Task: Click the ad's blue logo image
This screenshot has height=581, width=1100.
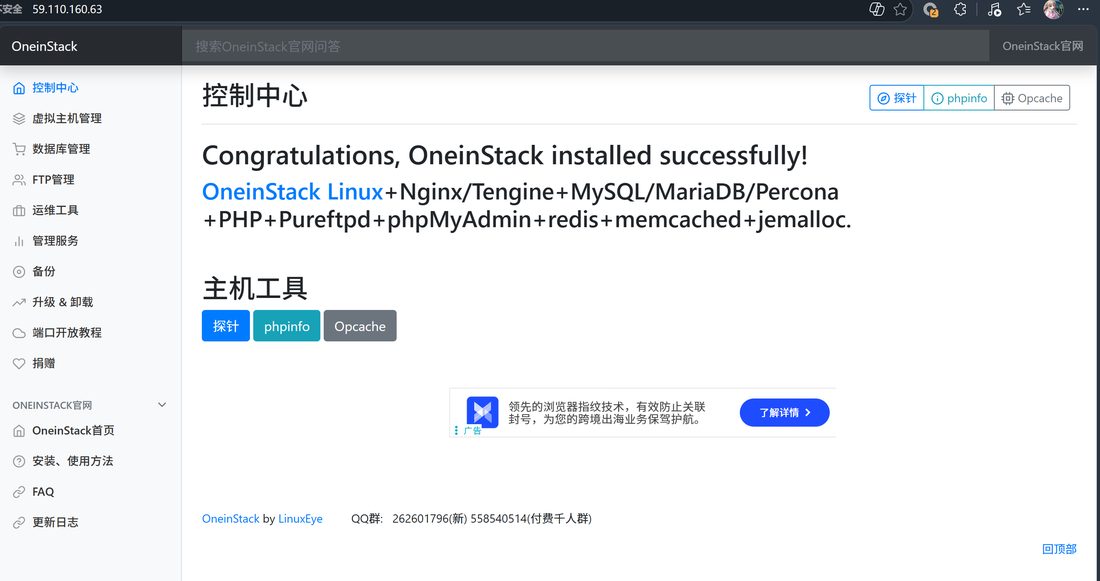Action: pyautogui.click(x=483, y=412)
